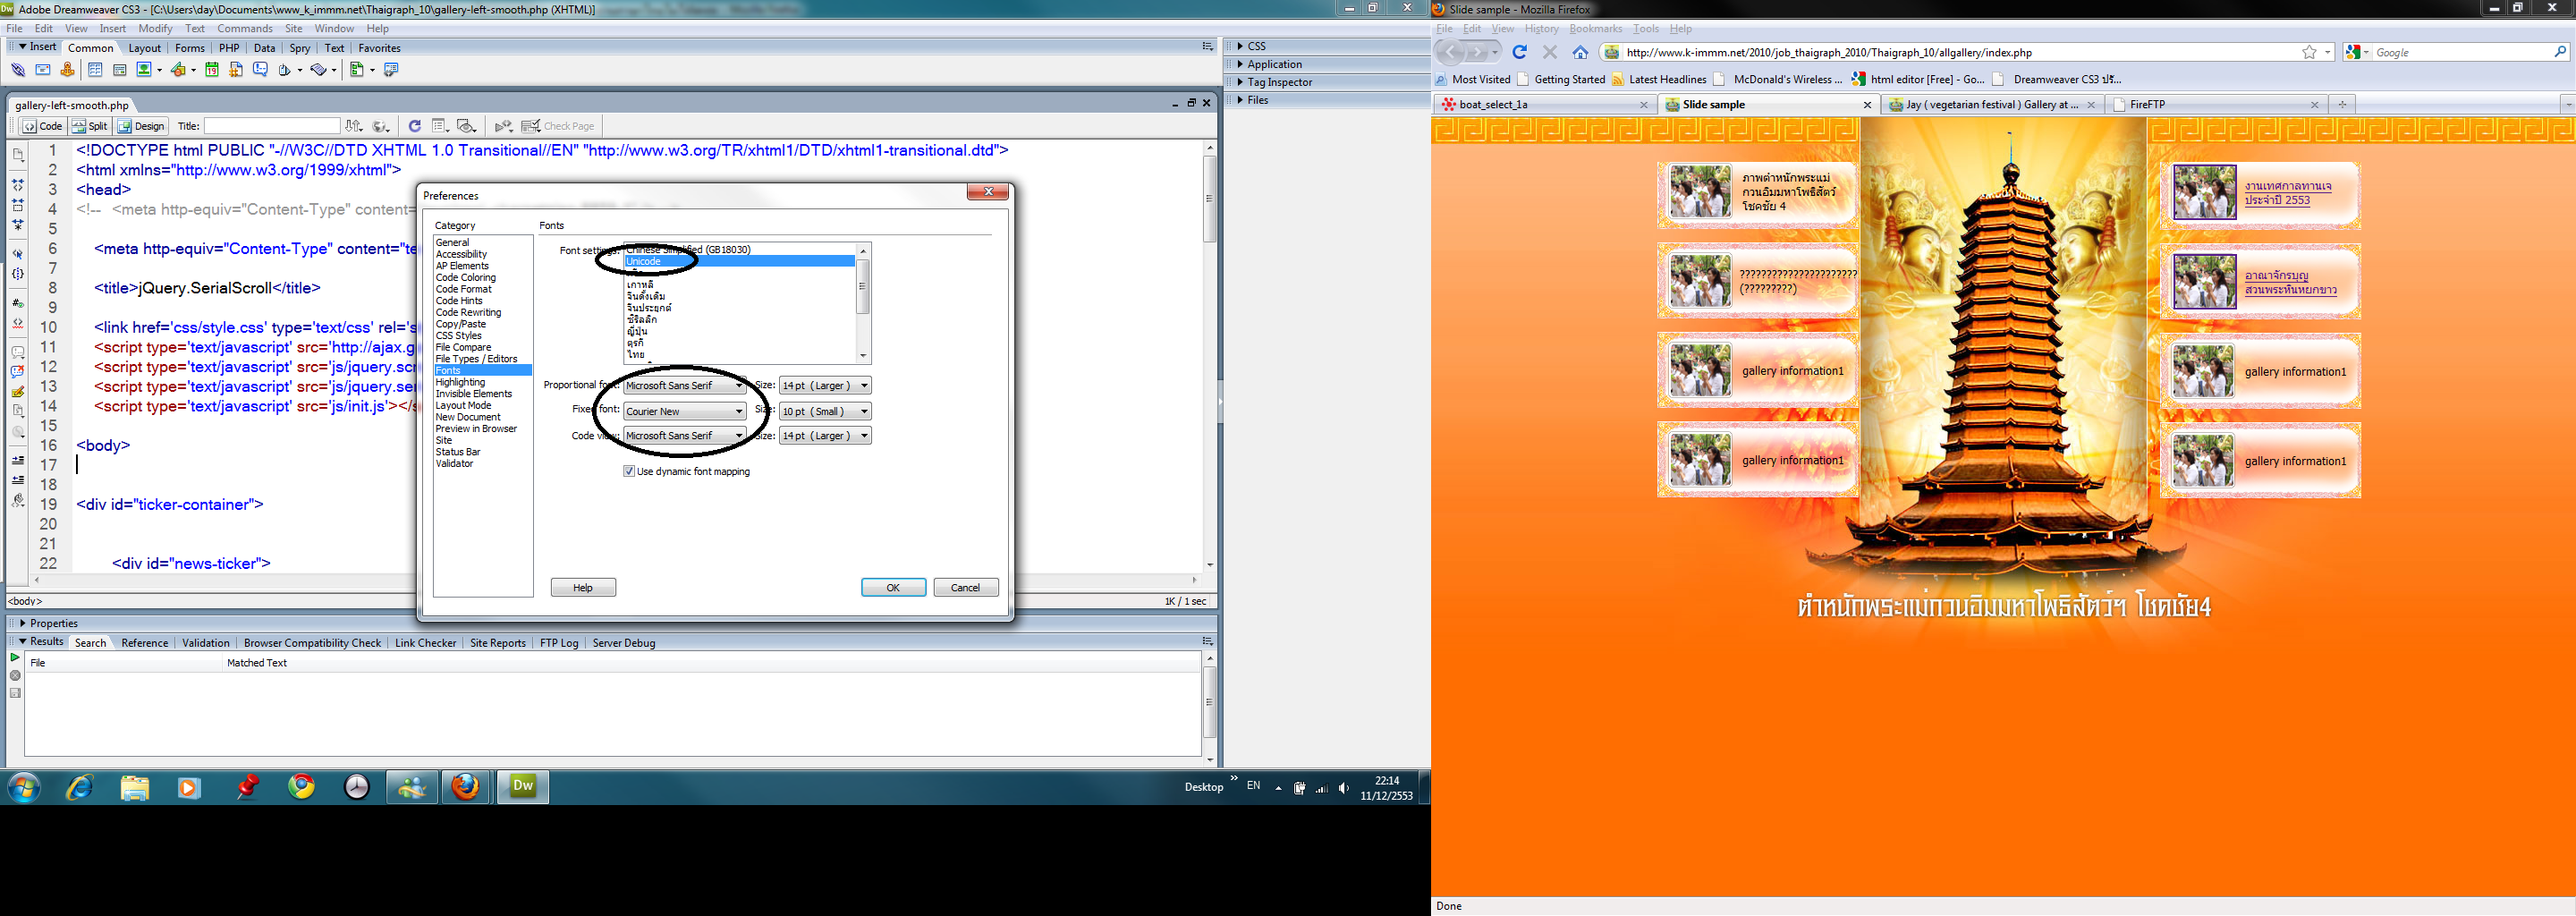Image resolution: width=2576 pixels, height=916 pixels.
Task: Open the Modify menu in Dreamweaver
Action: (x=155, y=29)
